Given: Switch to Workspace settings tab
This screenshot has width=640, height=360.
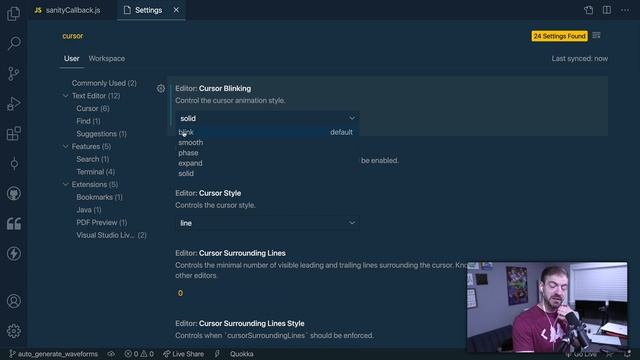Looking at the screenshot, I should coord(107,59).
